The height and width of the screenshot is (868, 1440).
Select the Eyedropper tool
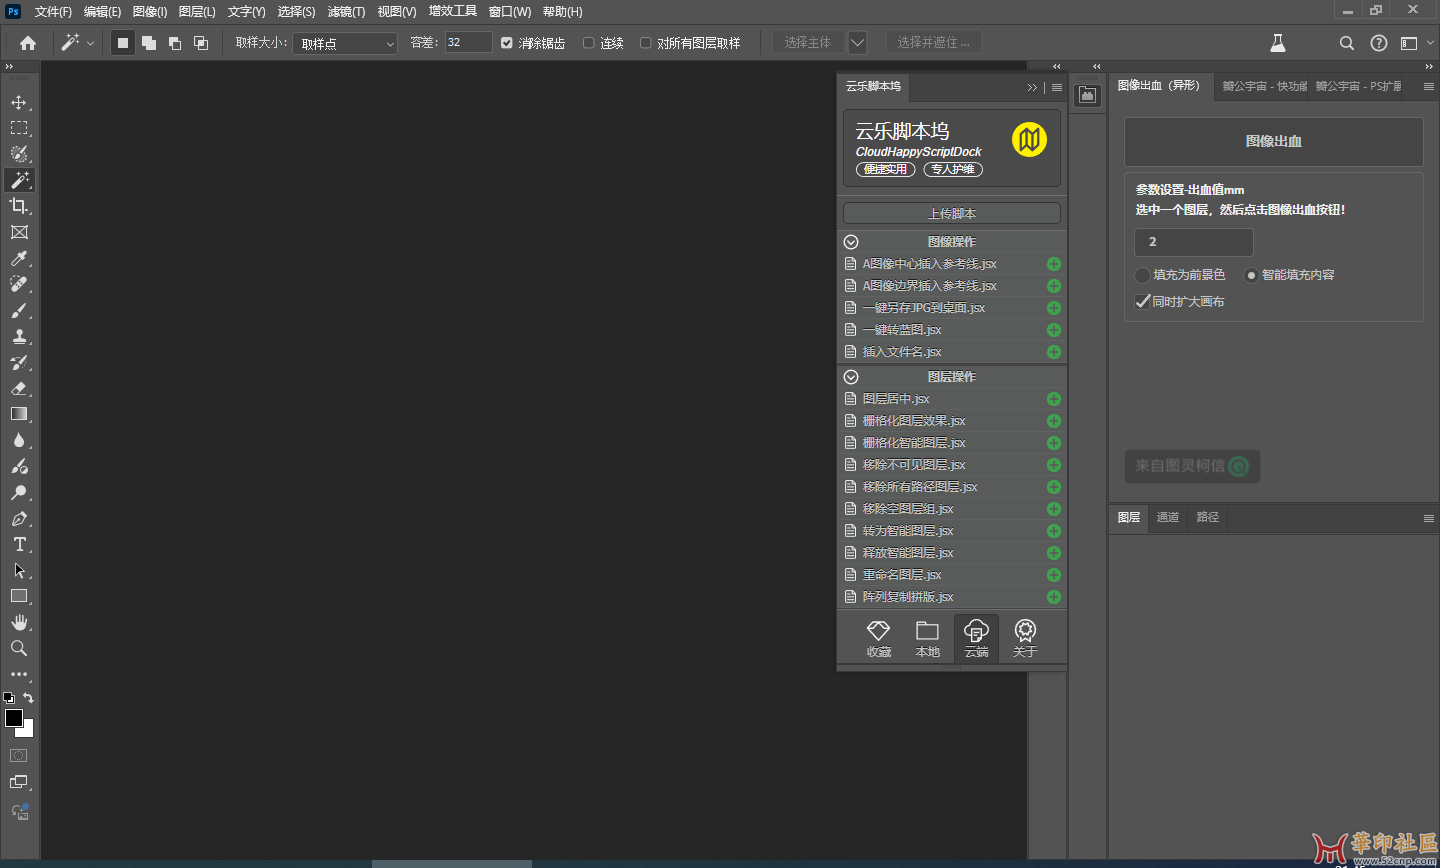[x=19, y=258]
